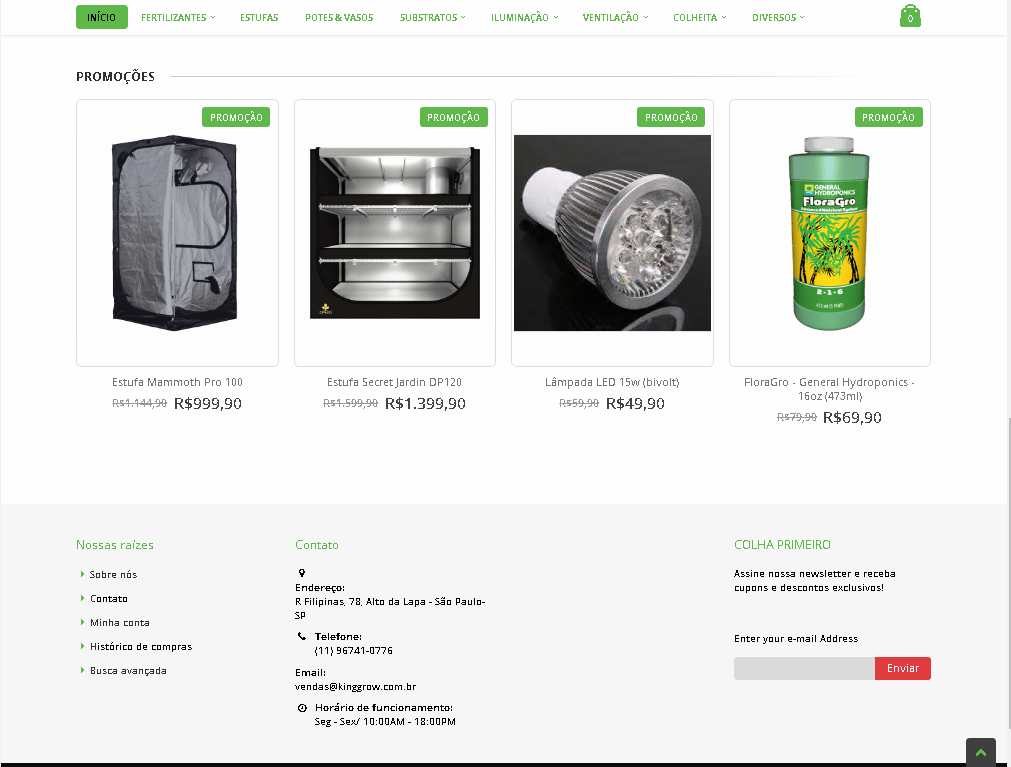The image size is (1011, 767).
Task: Go to the Início menu tab
Action: coord(102,17)
